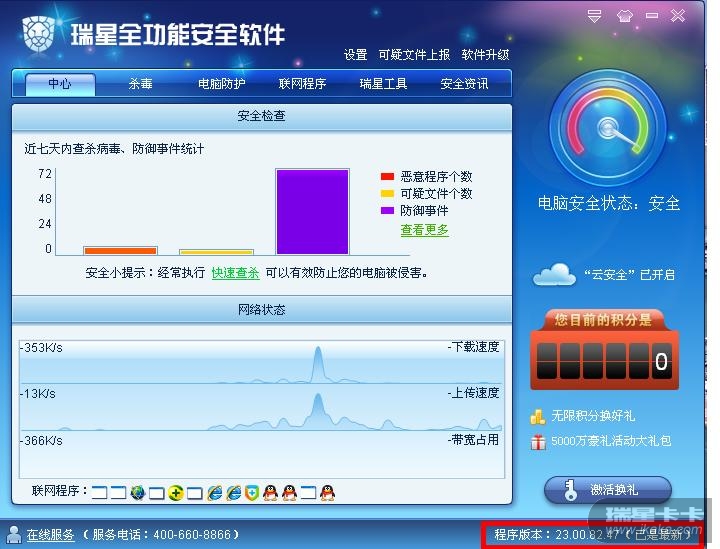The width and height of the screenshot is (720, 549).
Task: Click the 353K/s download speed value
Action: point(41,348)
